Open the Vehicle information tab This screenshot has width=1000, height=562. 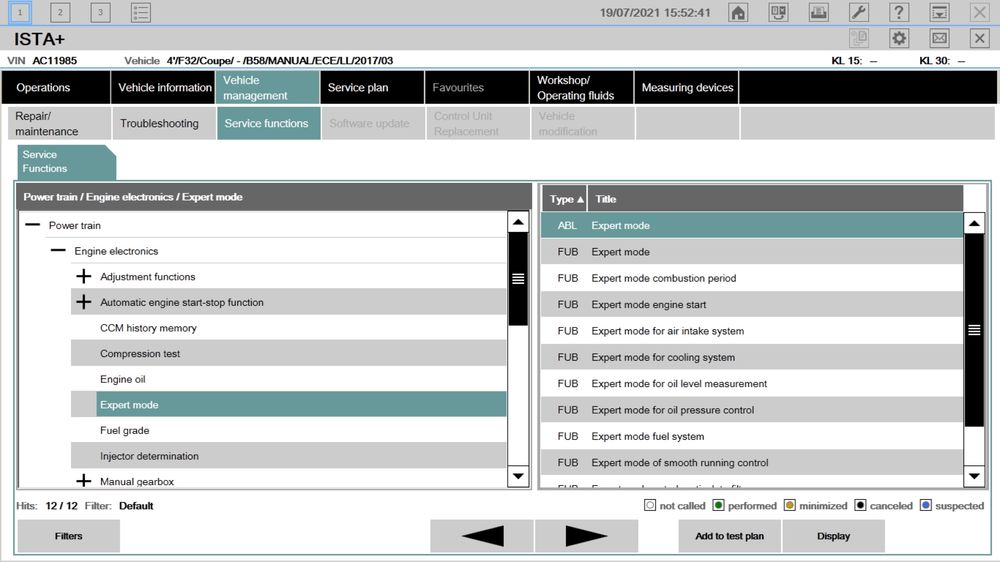point(163,87)
